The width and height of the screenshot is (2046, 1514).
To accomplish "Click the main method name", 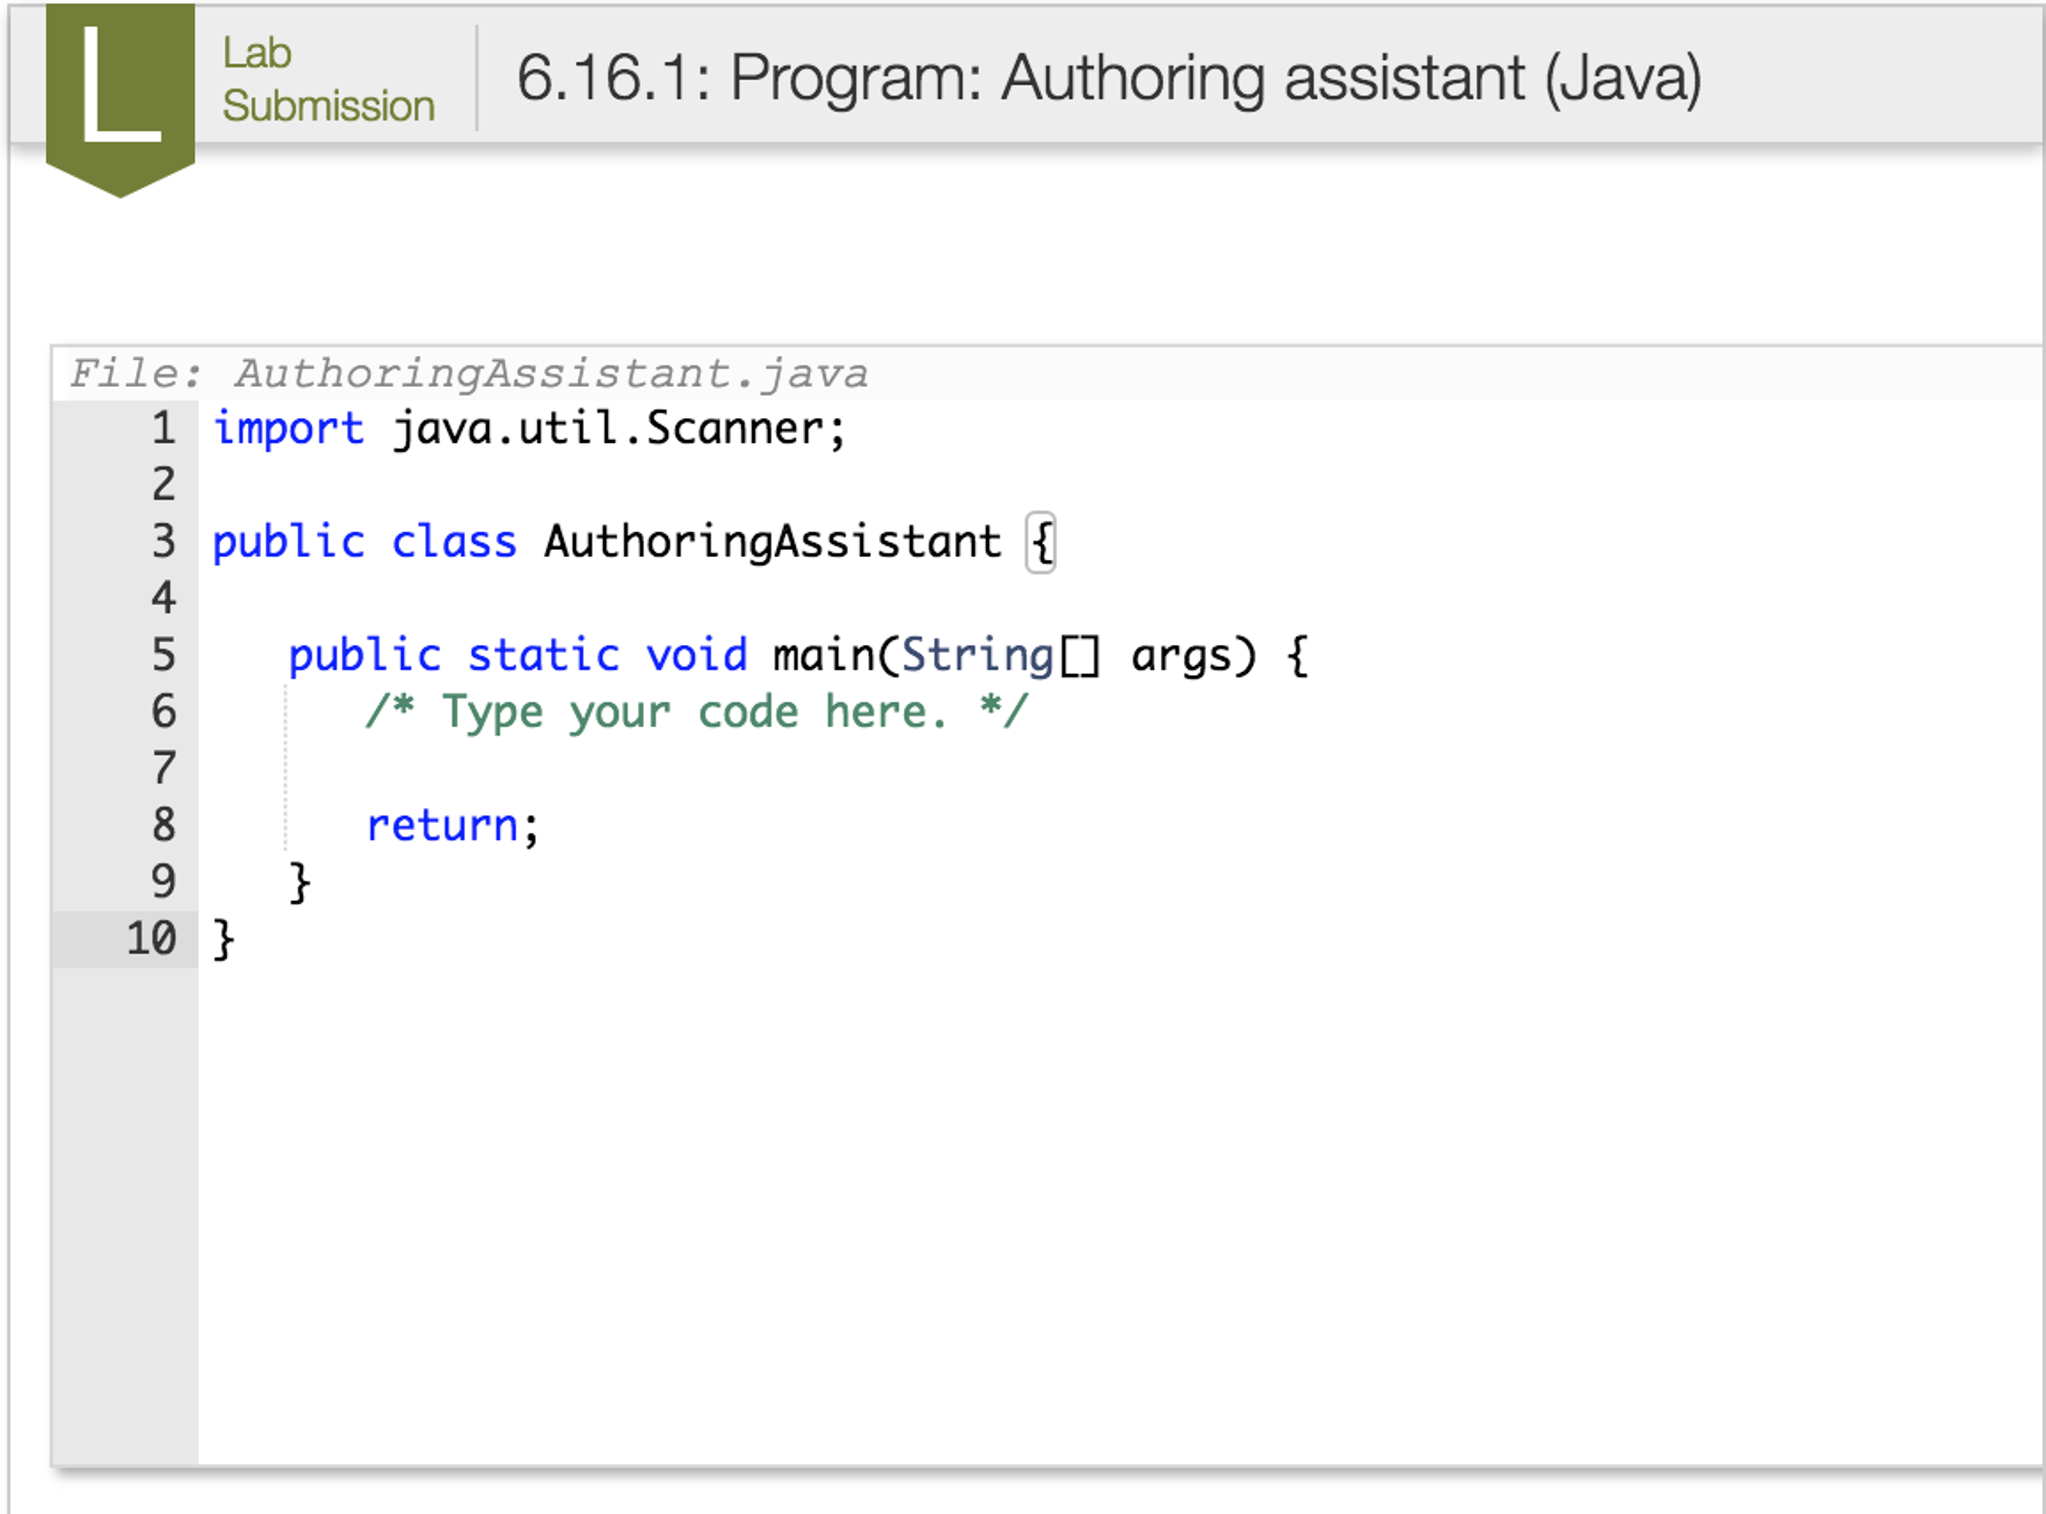I will coord(822,656).
